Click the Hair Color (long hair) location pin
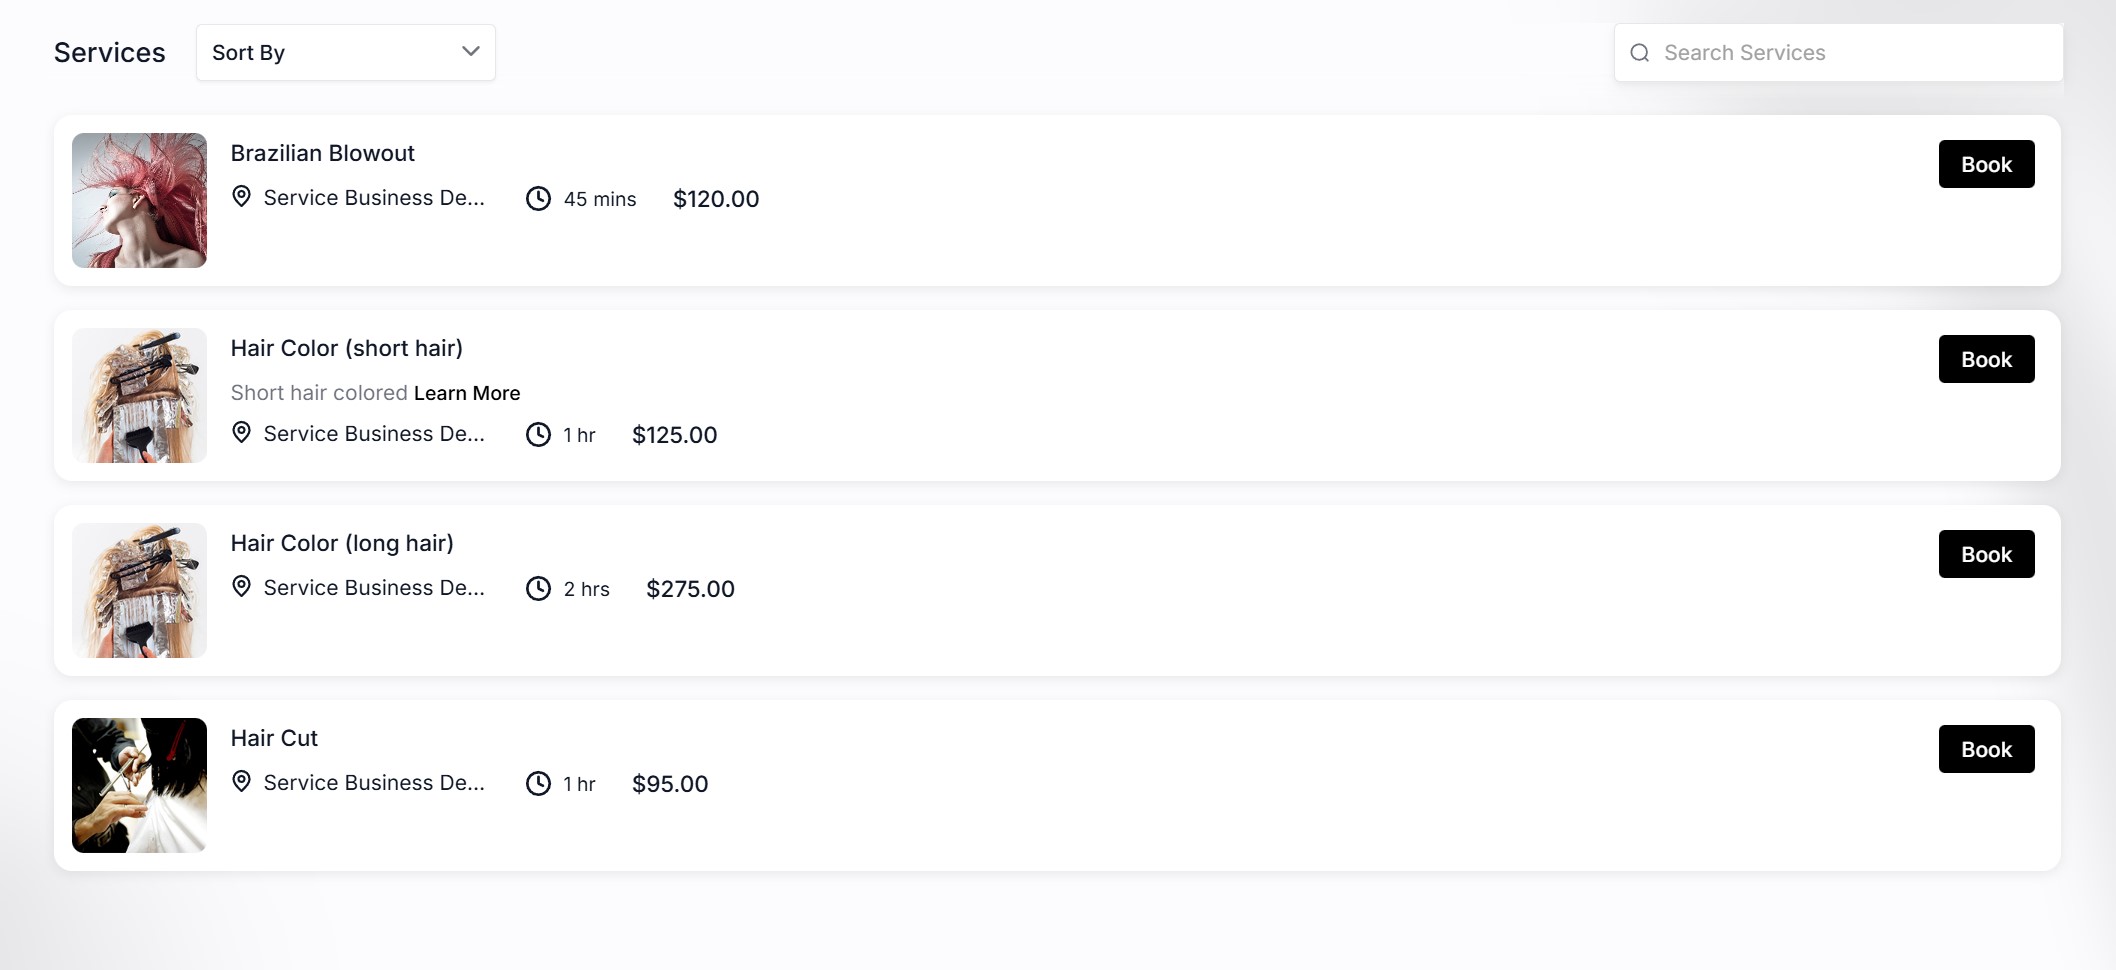The height and width of the screenshot is (970, 2116). point(241,586)
